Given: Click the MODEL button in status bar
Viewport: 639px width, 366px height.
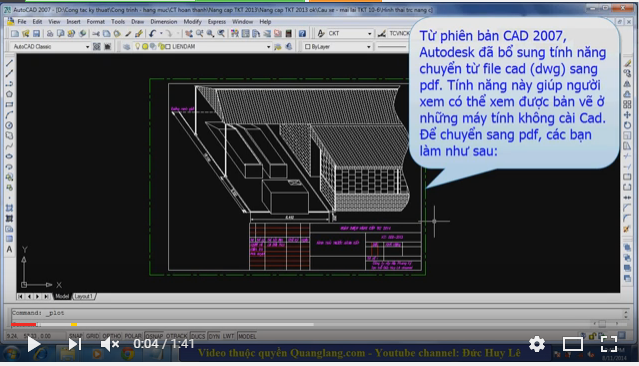Looking at the screenshot, I should click(247, 336).
